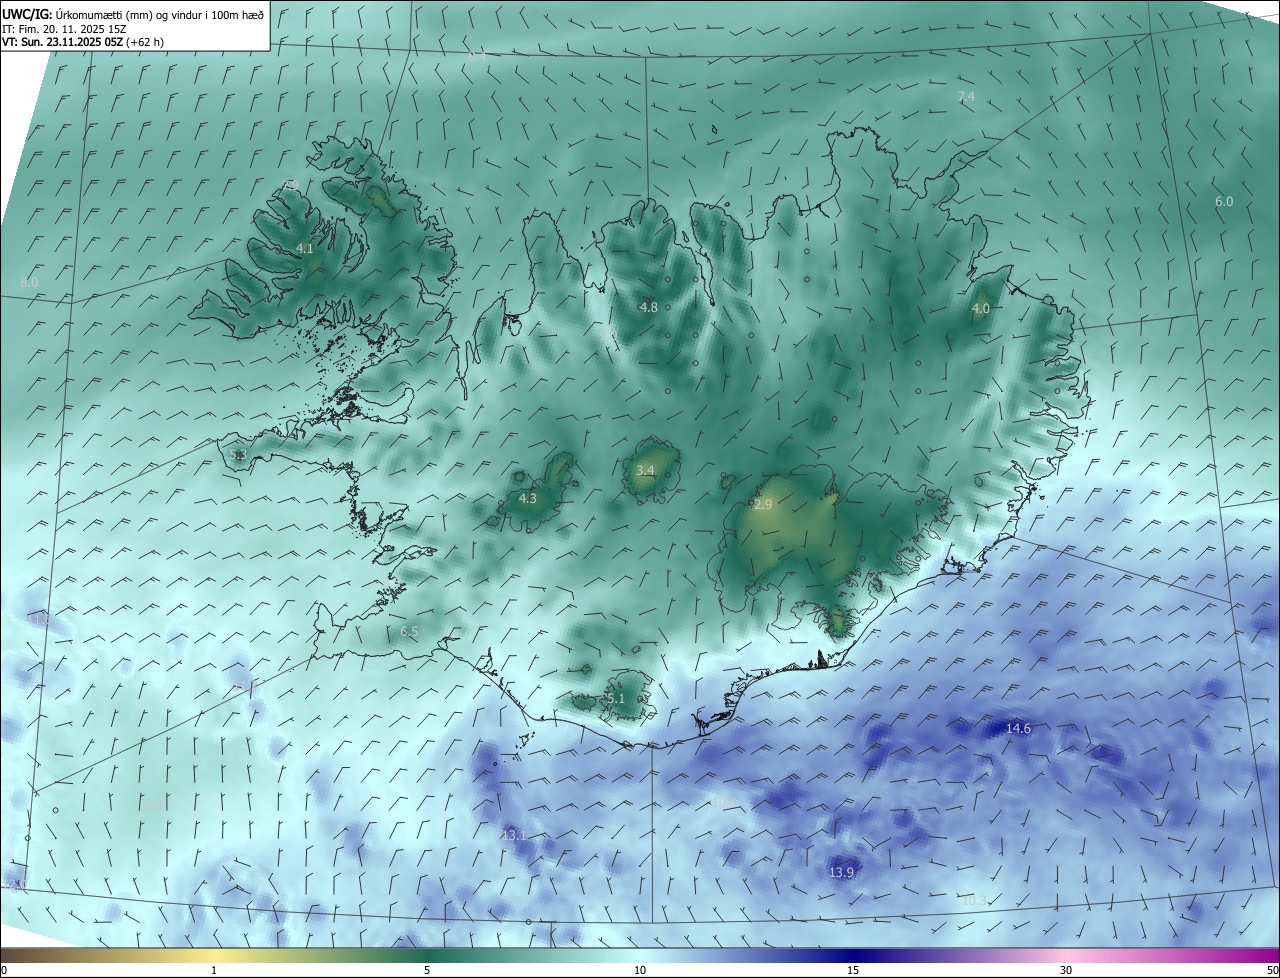
Task: Click the valid time 'VT: Sun. 23.11.2025 05Z'
Action: pyautogui.click(x=63, y=43)
